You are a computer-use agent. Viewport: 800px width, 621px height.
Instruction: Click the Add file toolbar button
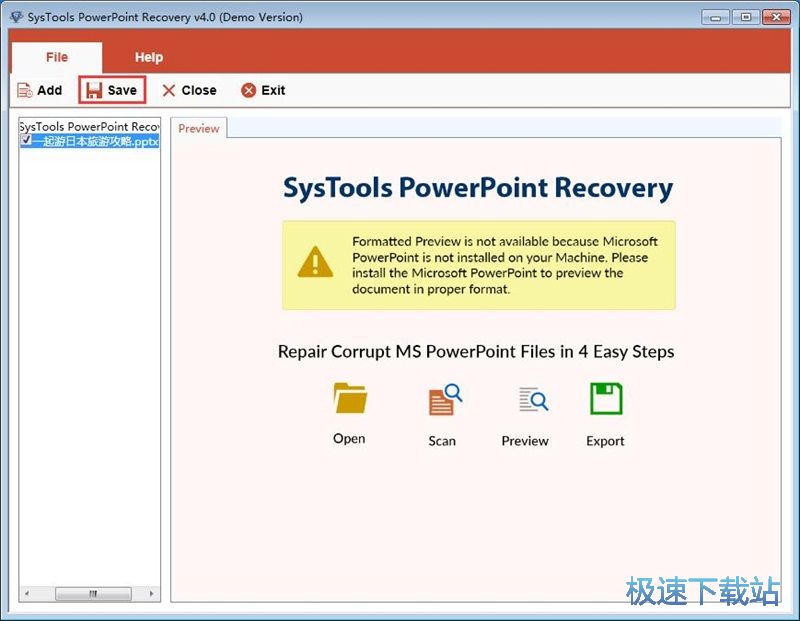(x=40, y=90)
